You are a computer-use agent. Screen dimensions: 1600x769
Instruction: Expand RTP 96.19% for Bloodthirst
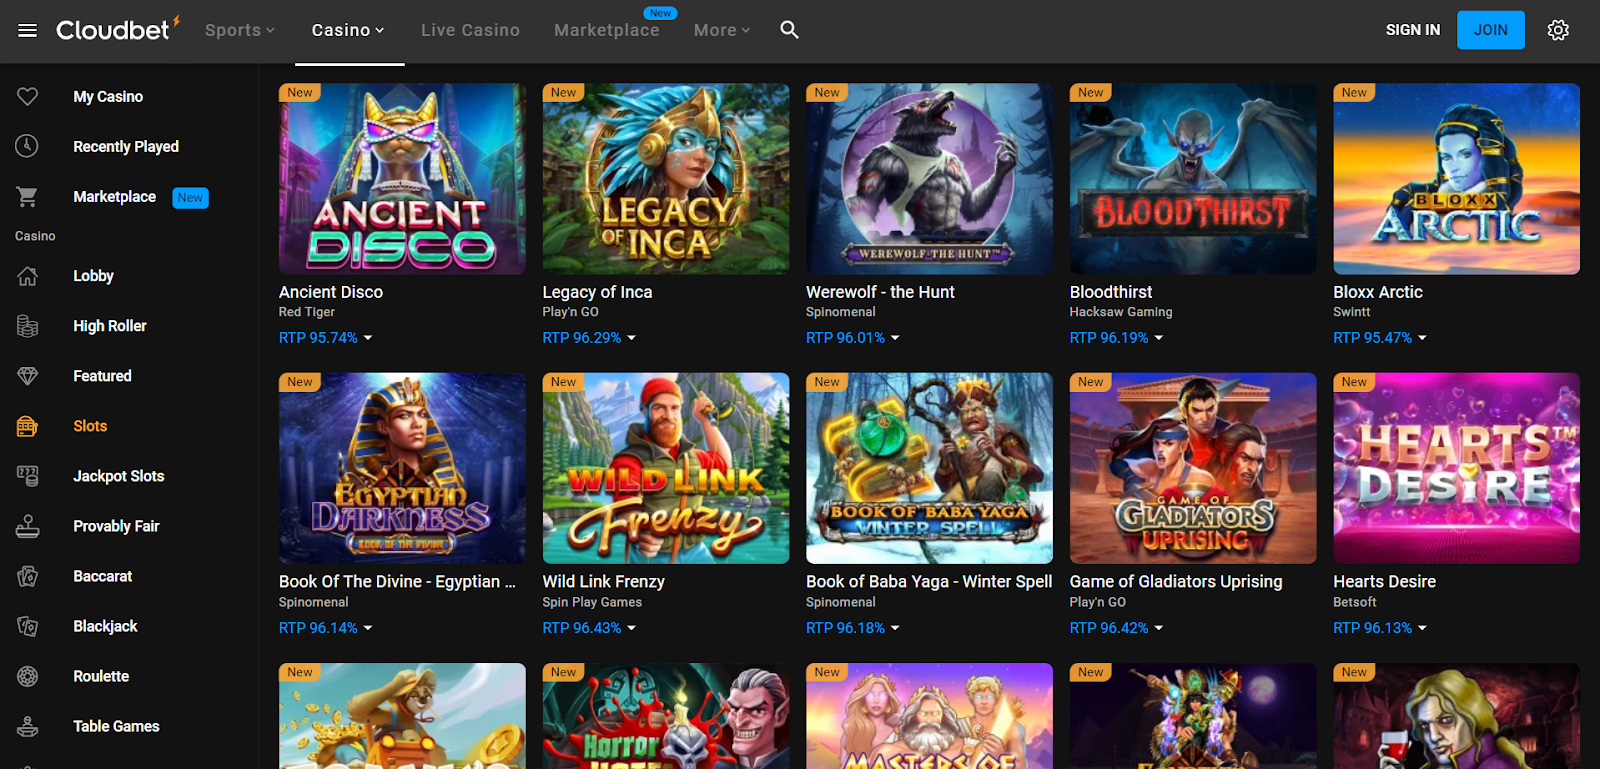click(x=1117, y=338)
